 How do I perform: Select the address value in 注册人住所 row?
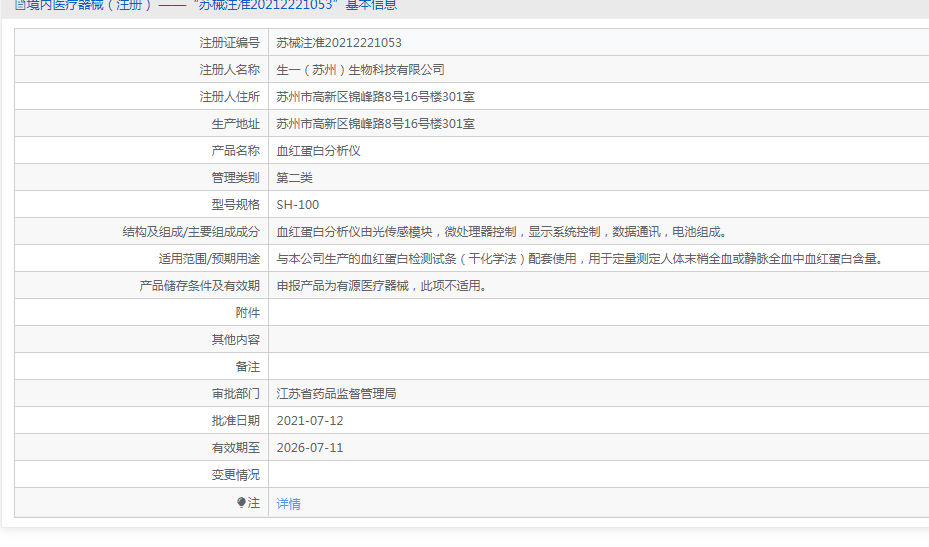[x=376, y=97]
